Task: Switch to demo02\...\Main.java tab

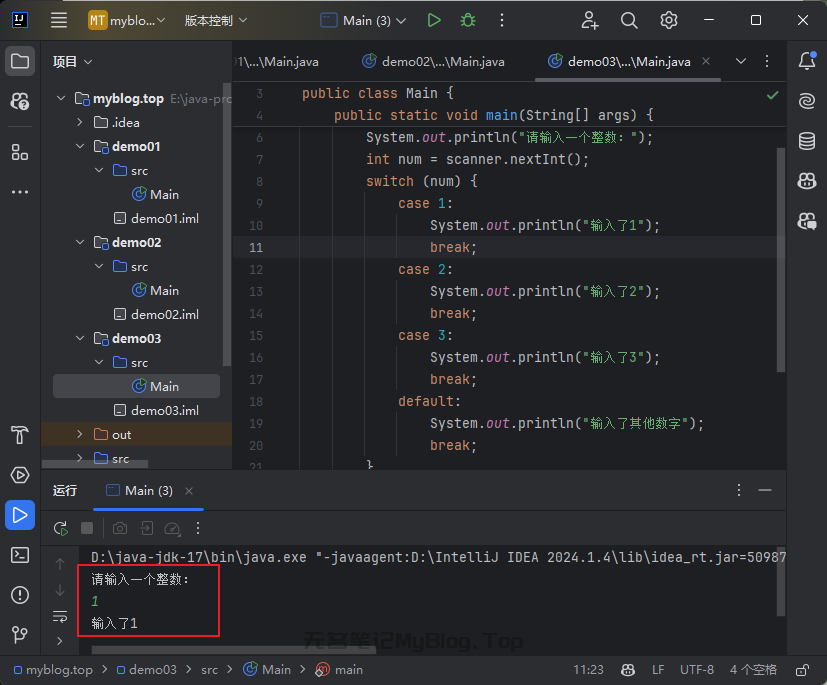Action: (433, 62)
